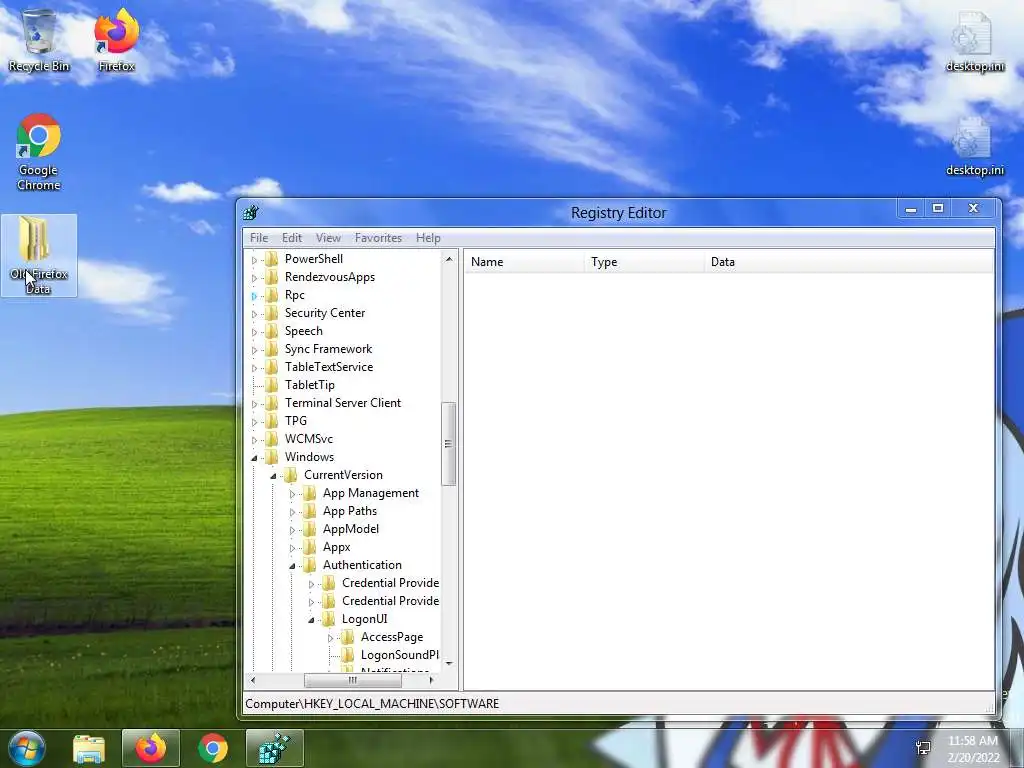Viewport: 1024px width, 768px height.
Task: Click the tree horizontal scroll right arrow
Action: click(x=430, y=680)
